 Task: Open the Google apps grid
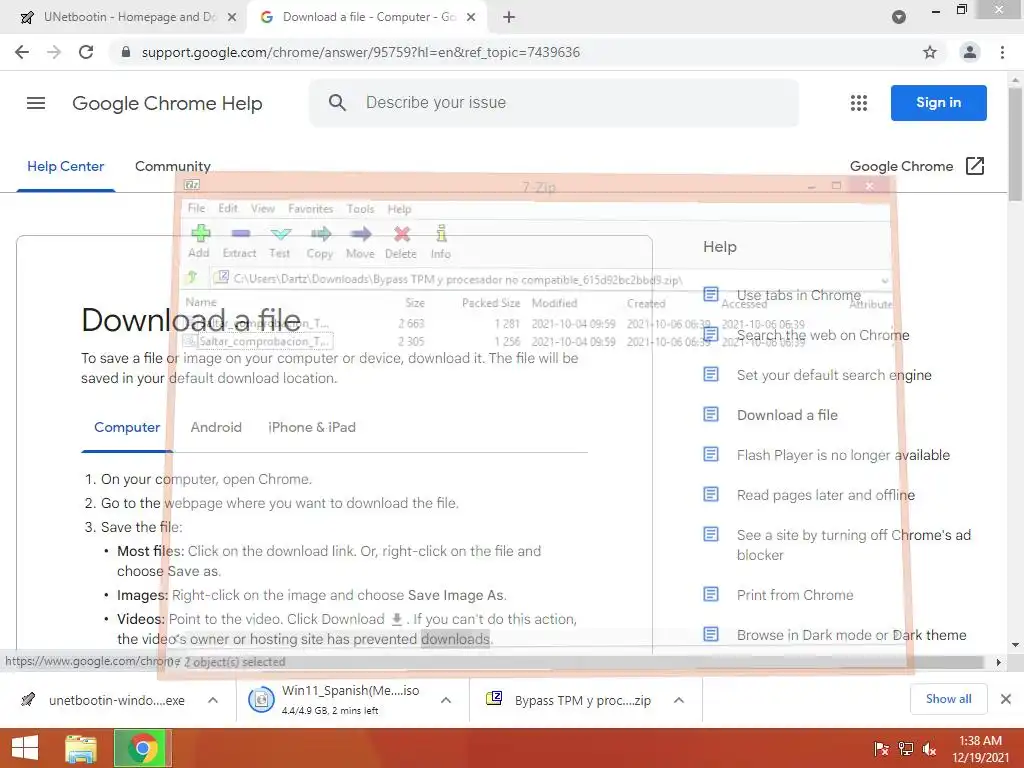pos(859,103)
